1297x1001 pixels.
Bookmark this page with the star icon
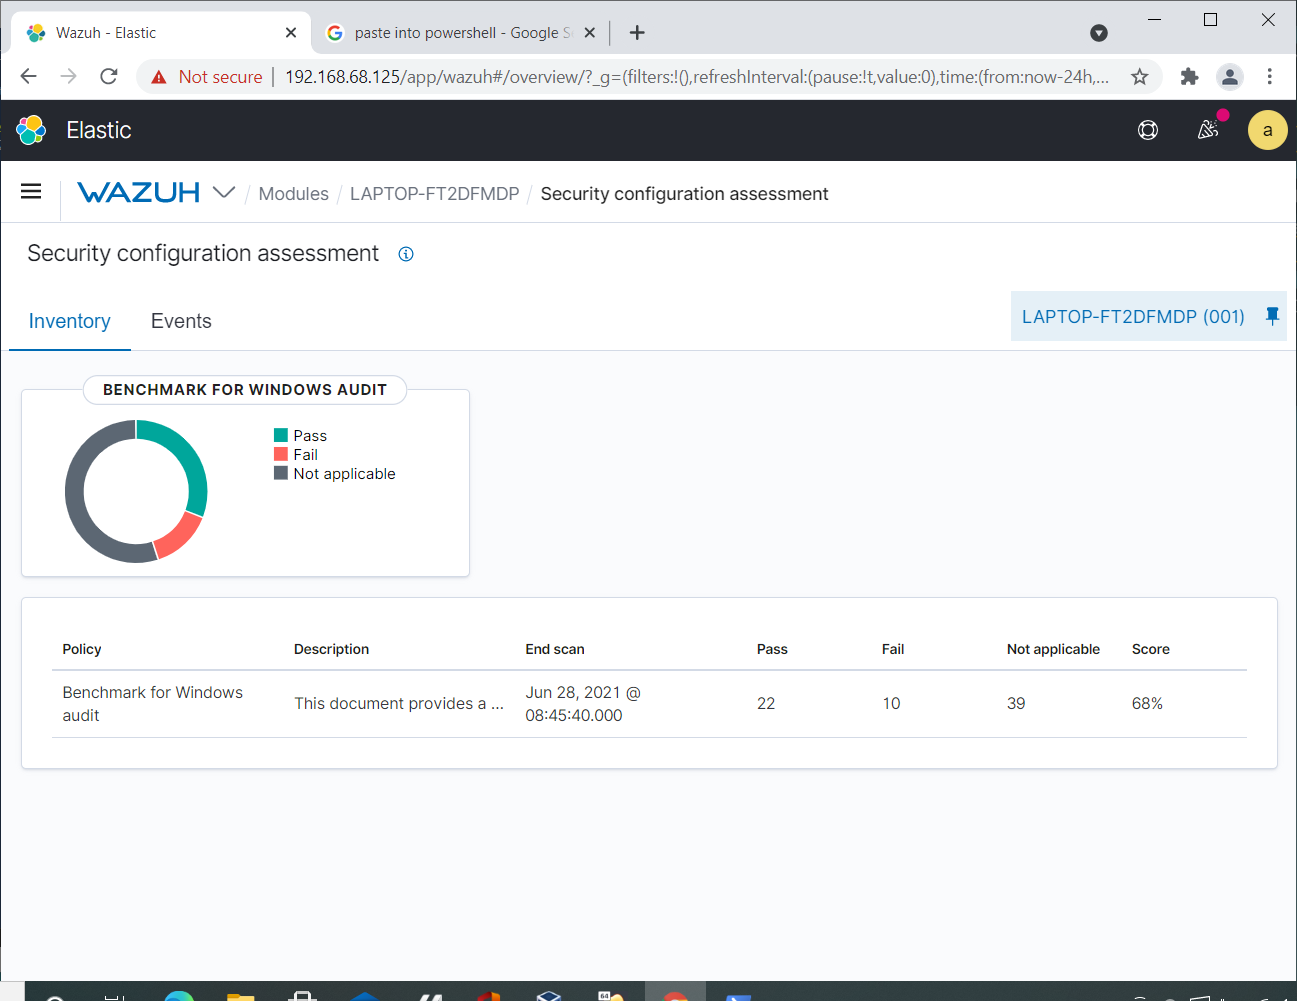click(x=1139, y=77)
